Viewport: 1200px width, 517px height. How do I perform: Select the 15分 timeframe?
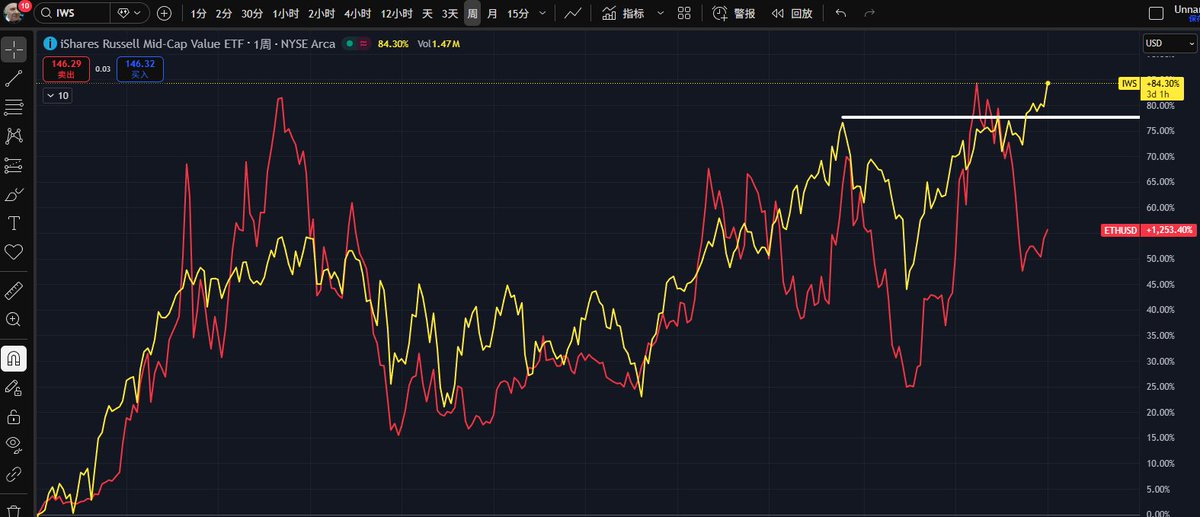[x=518, y=13]
